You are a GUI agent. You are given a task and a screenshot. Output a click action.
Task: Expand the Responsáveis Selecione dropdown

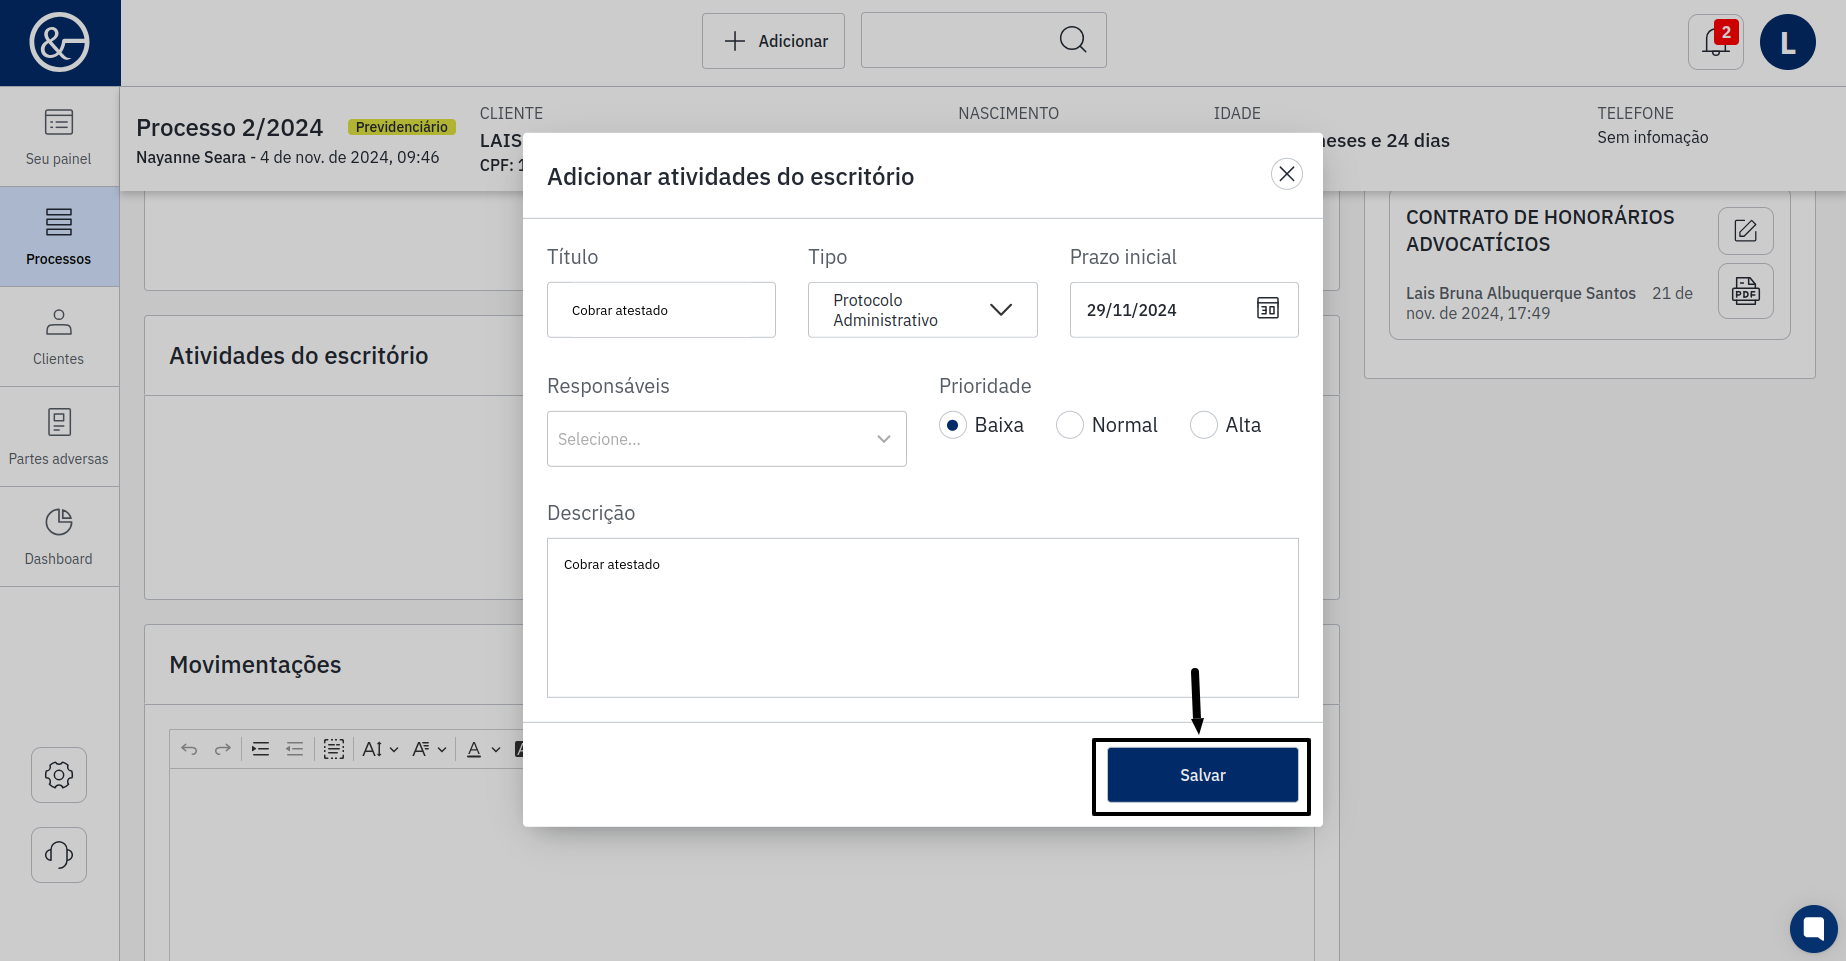727,439
